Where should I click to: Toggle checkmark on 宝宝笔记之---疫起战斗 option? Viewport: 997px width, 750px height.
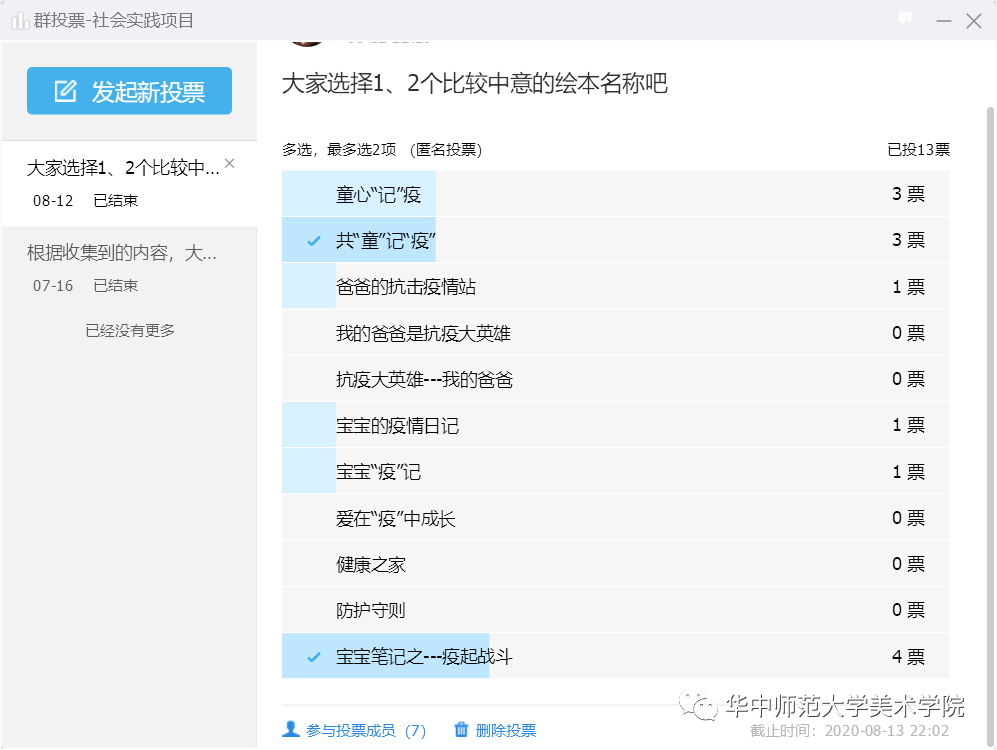(314, 657)
